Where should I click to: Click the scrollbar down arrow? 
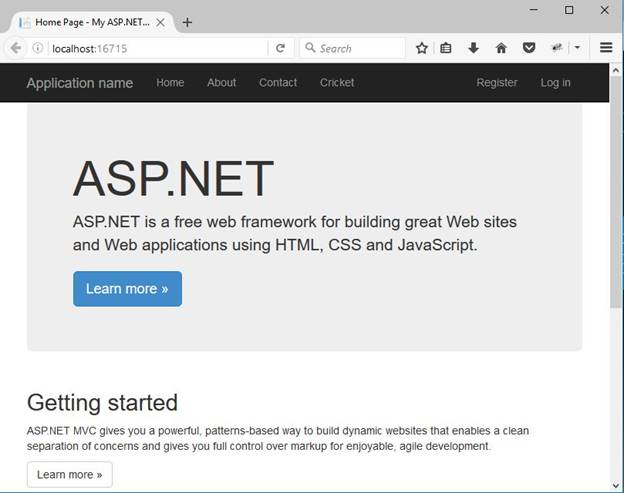pos(616,485)
